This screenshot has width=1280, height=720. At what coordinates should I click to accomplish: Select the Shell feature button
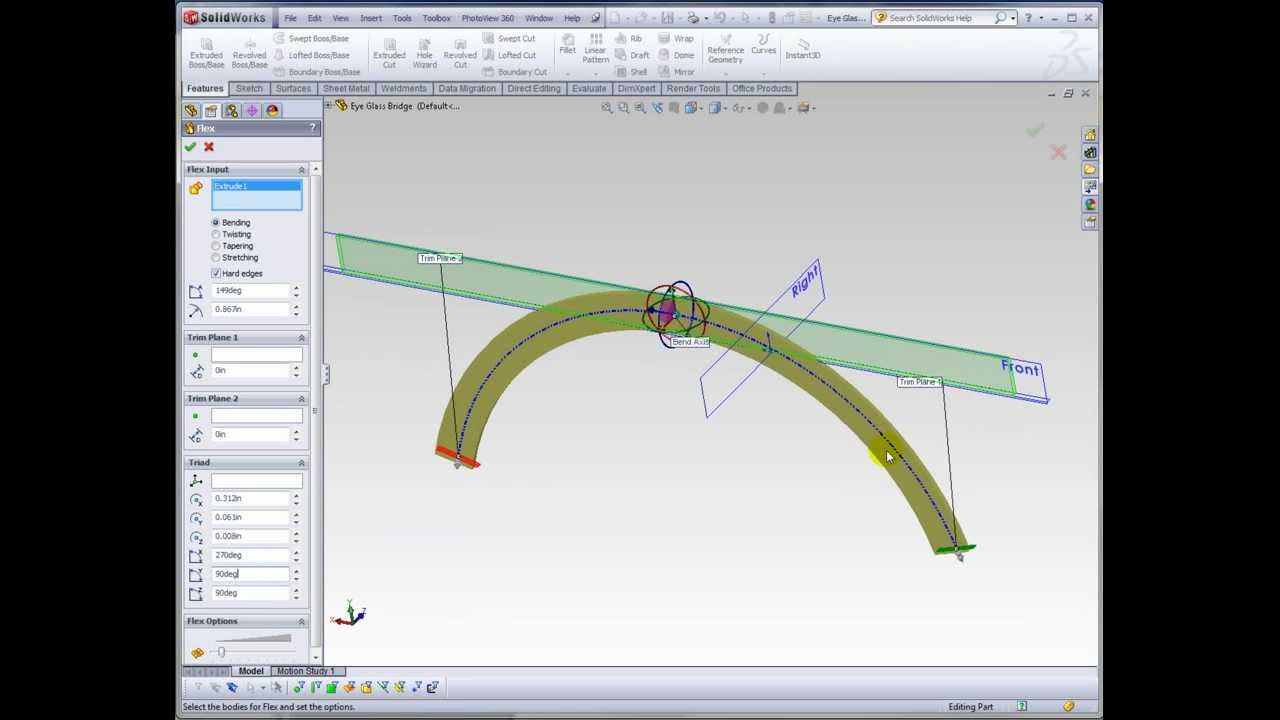[x=631, y=72]
